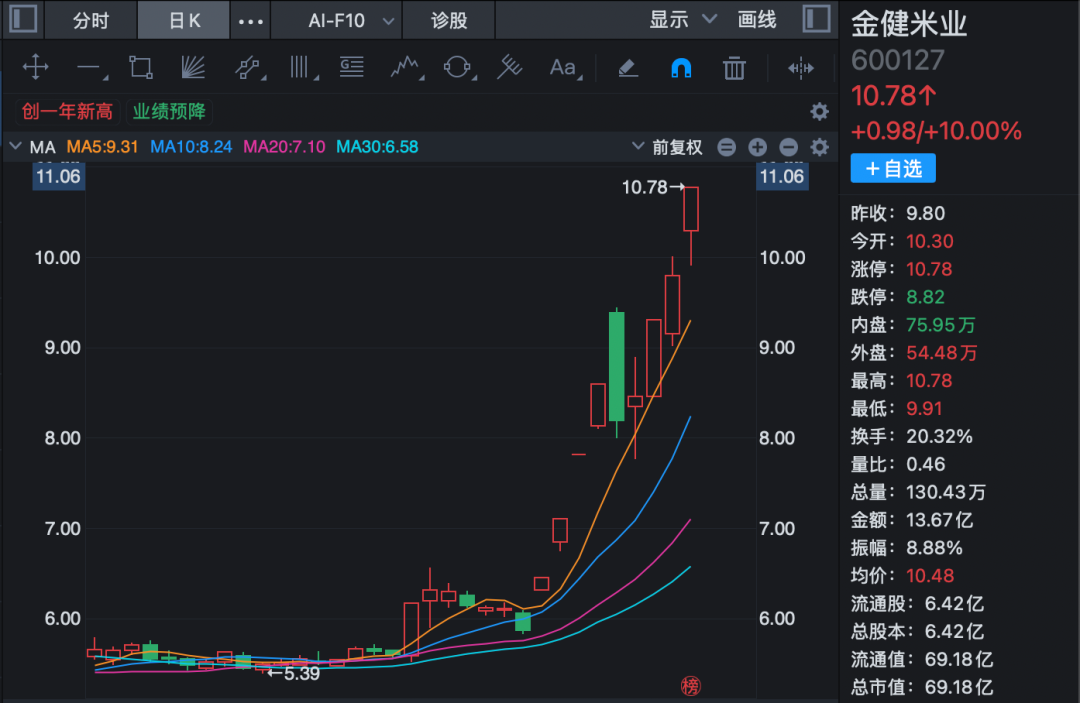
Task: Add stock with +自选 button
Action: [x=893, y=168]
